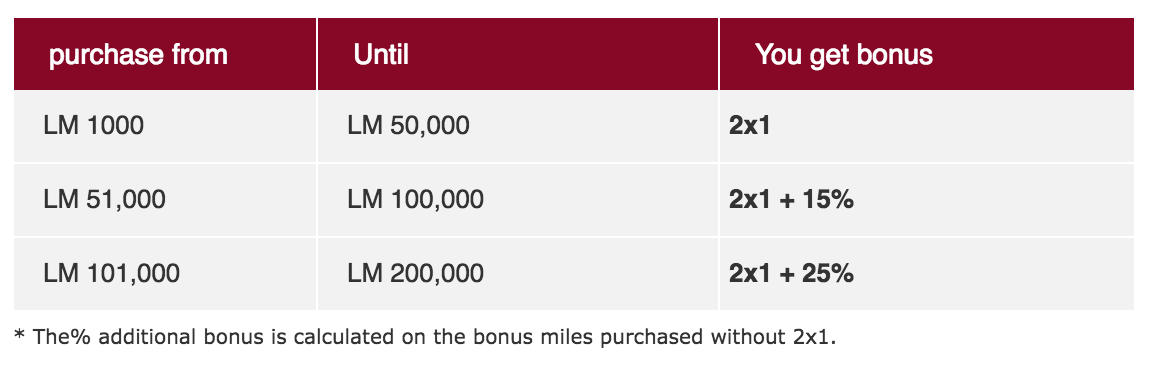Select the LM 50,000 cell
The image size is (1156, 378).
coord(518,126)
